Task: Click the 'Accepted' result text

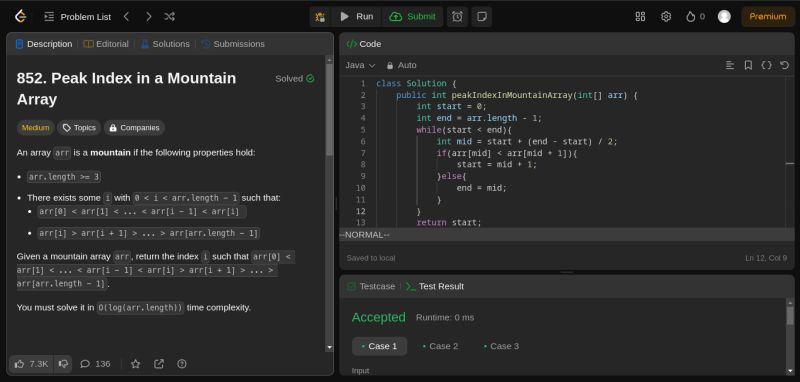Action: (x=379, y=317)
